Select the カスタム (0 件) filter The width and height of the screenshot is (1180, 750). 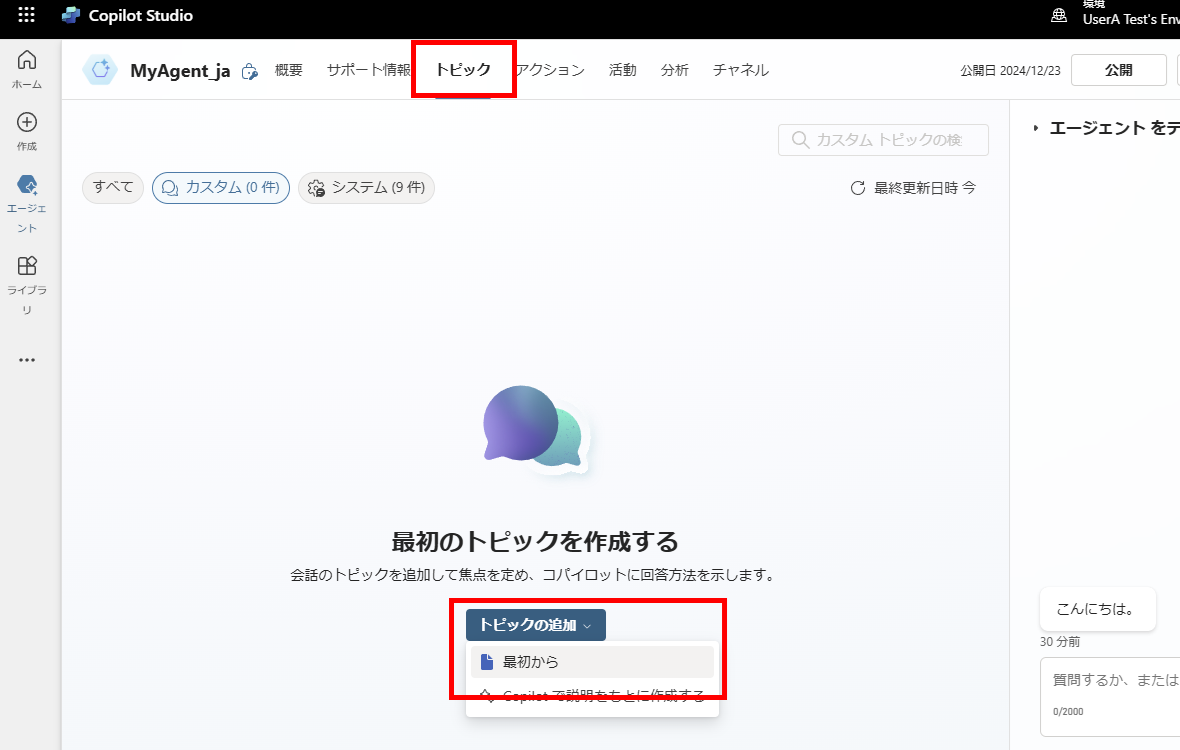221,187
